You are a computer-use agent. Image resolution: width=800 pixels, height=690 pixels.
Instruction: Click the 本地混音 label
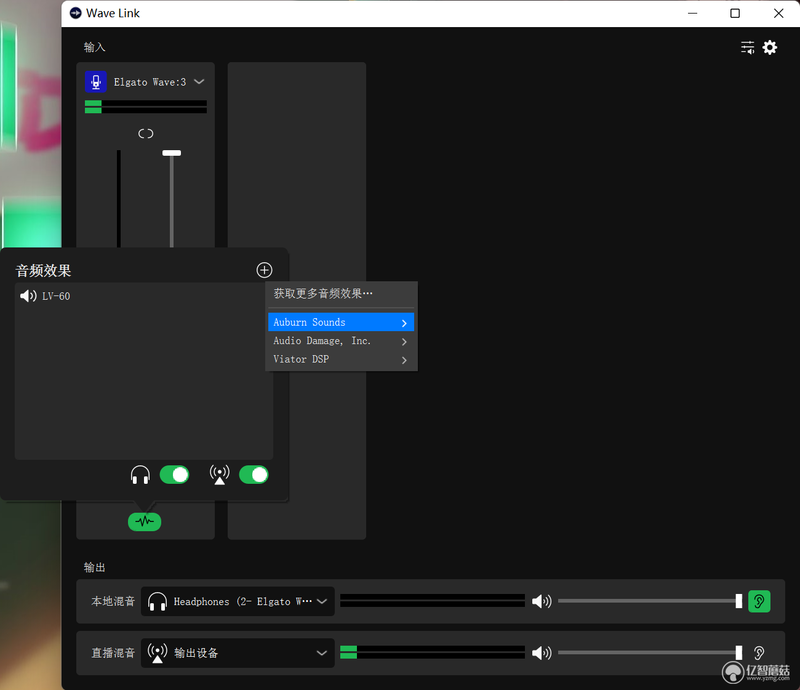pos(113,601)
